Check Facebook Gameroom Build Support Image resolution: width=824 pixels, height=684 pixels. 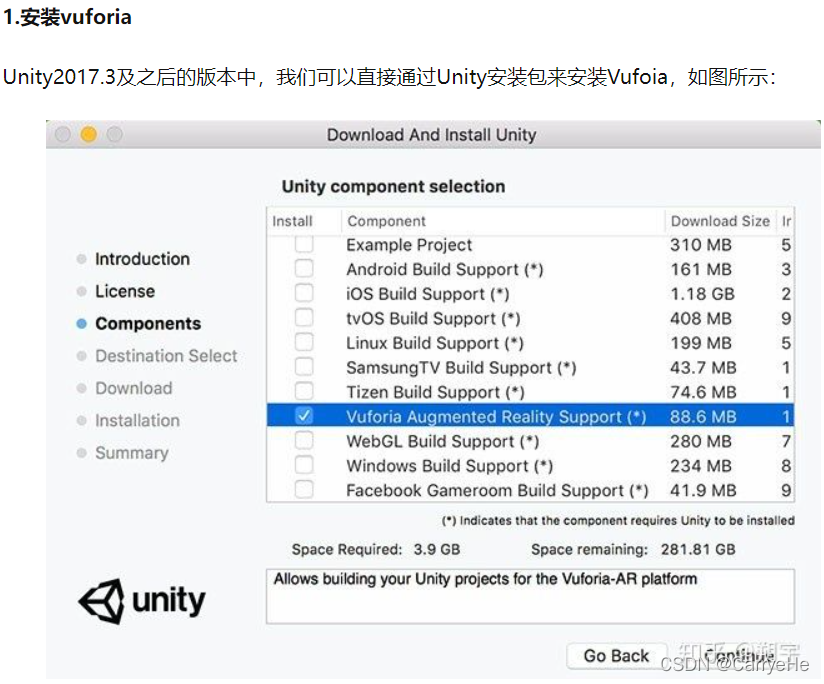[304, 489]
